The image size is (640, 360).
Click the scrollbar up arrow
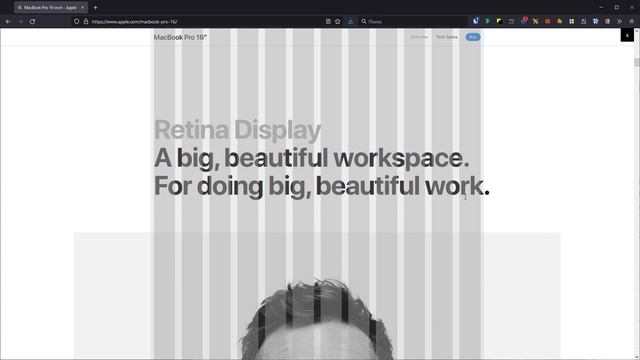[x=636, y=31]
